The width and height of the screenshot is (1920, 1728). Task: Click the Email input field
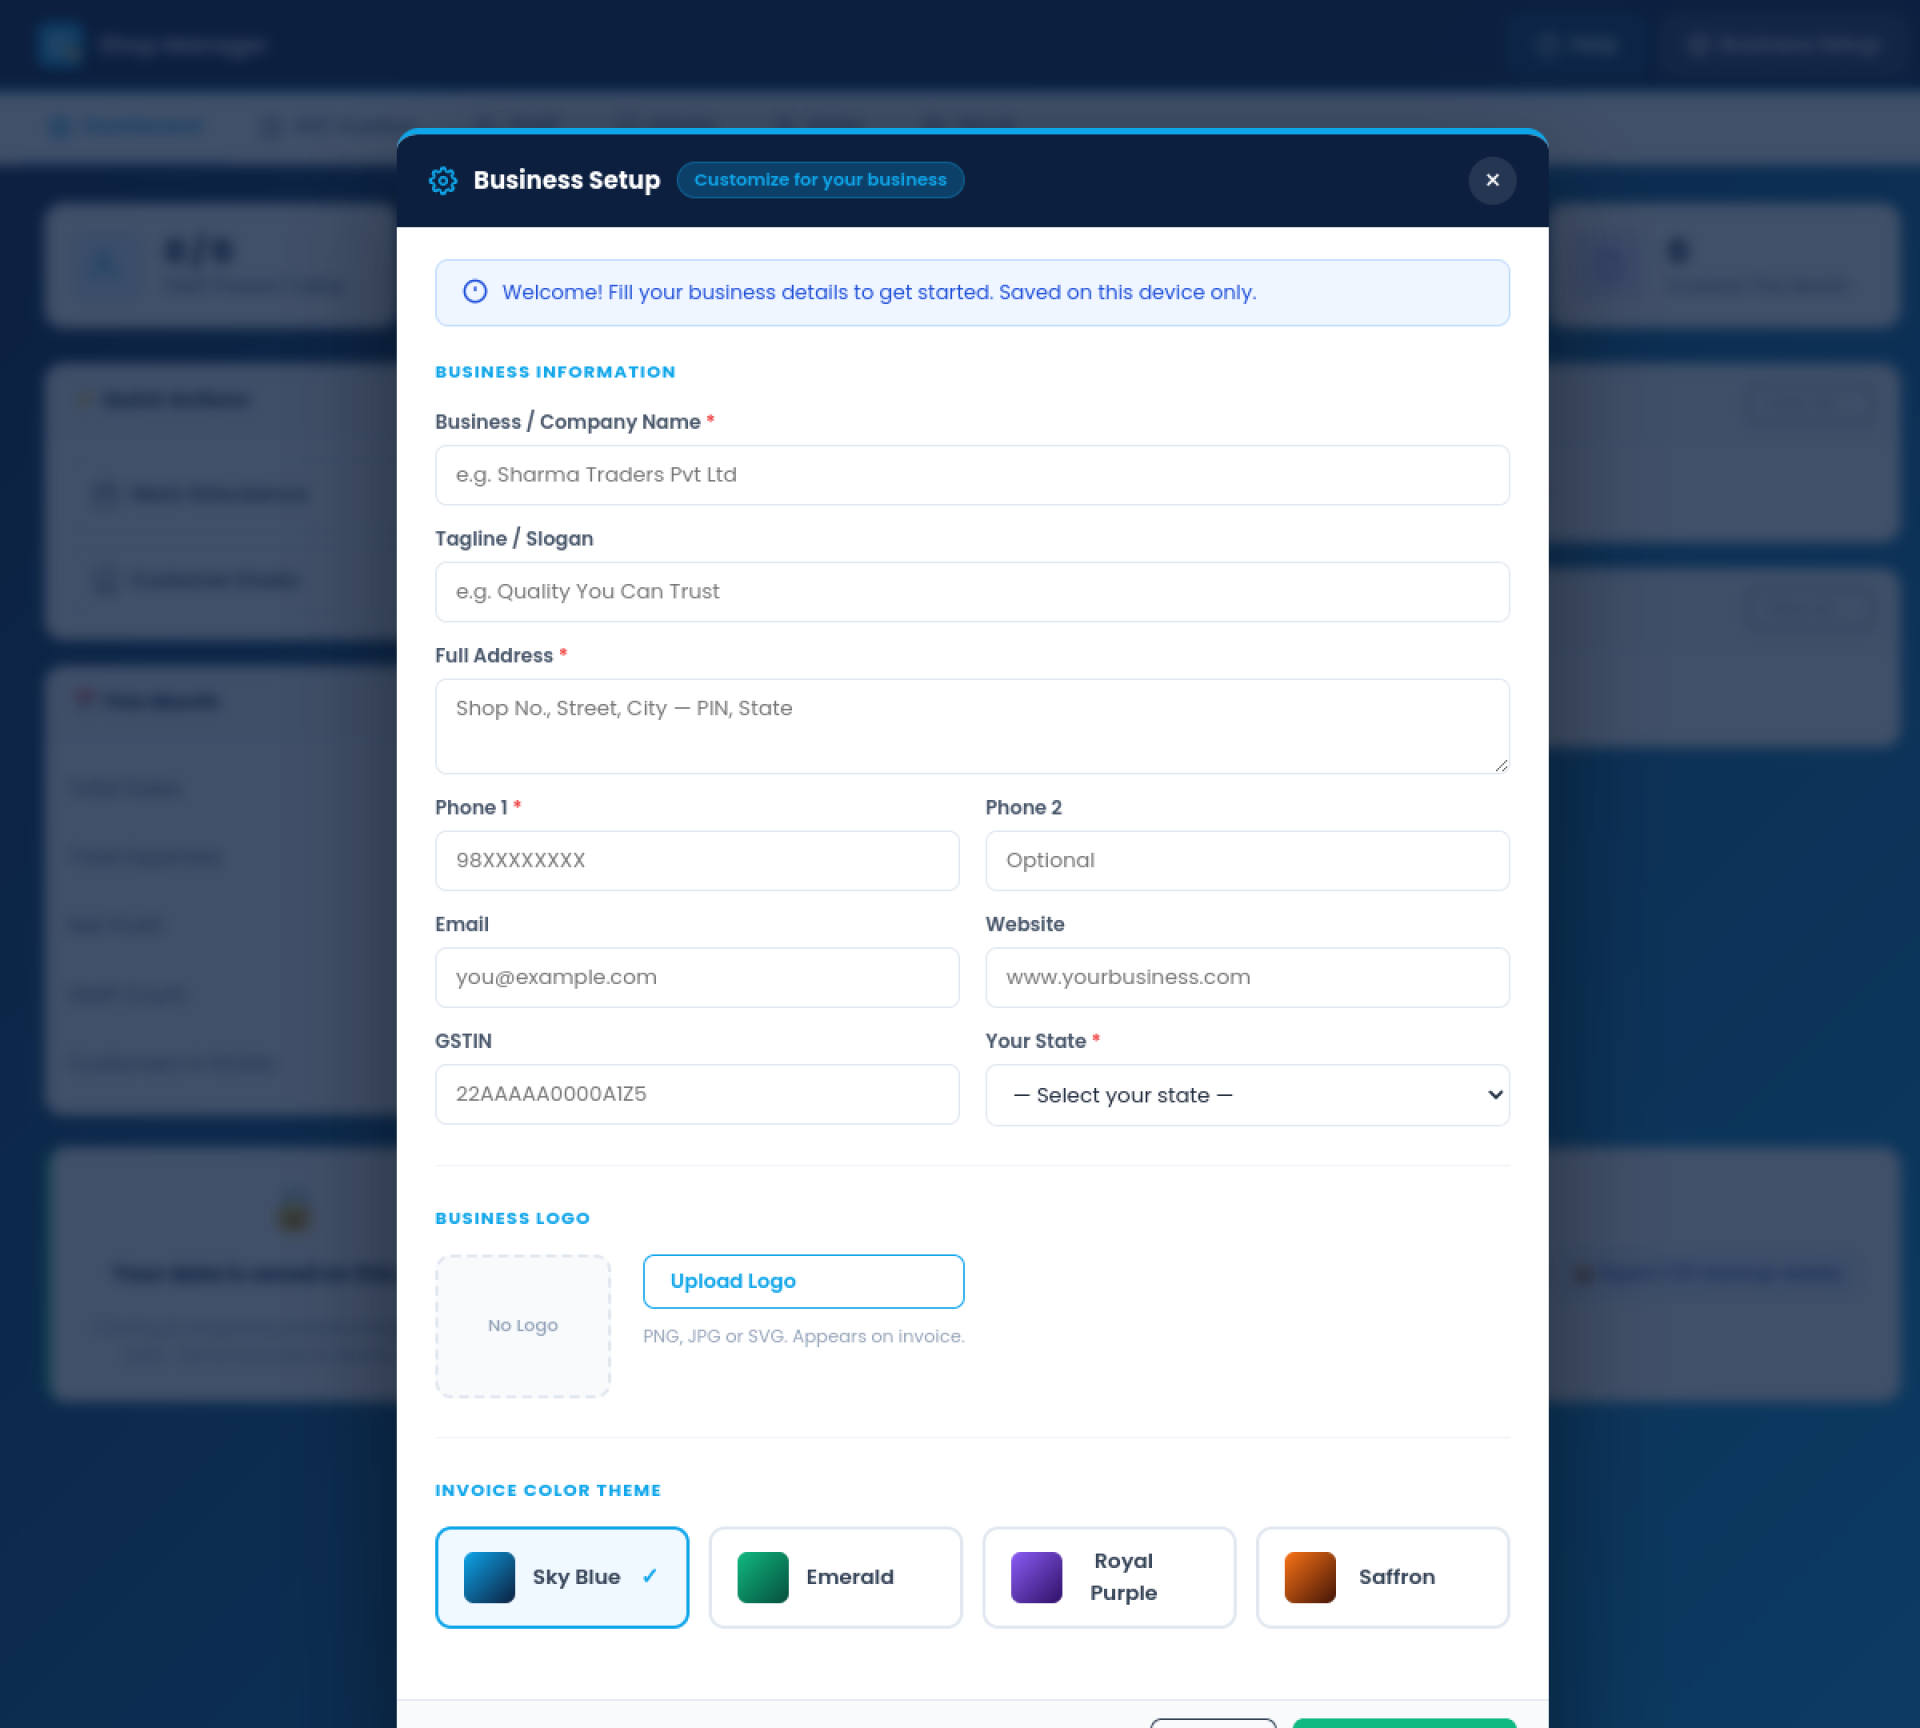(x=697, y=978)
